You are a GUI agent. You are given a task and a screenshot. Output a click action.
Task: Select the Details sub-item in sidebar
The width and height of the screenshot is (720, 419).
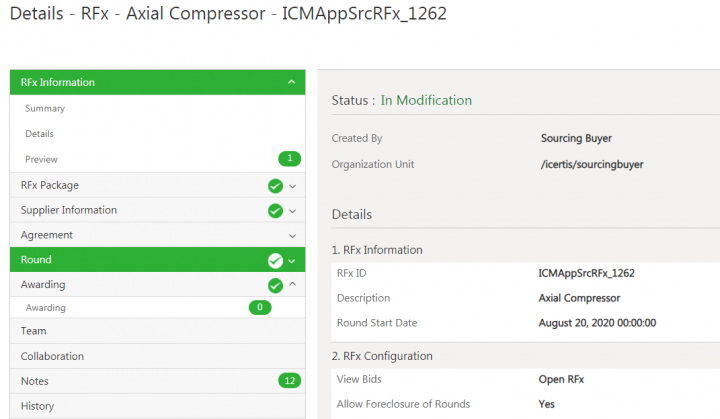tap(40, 134)
